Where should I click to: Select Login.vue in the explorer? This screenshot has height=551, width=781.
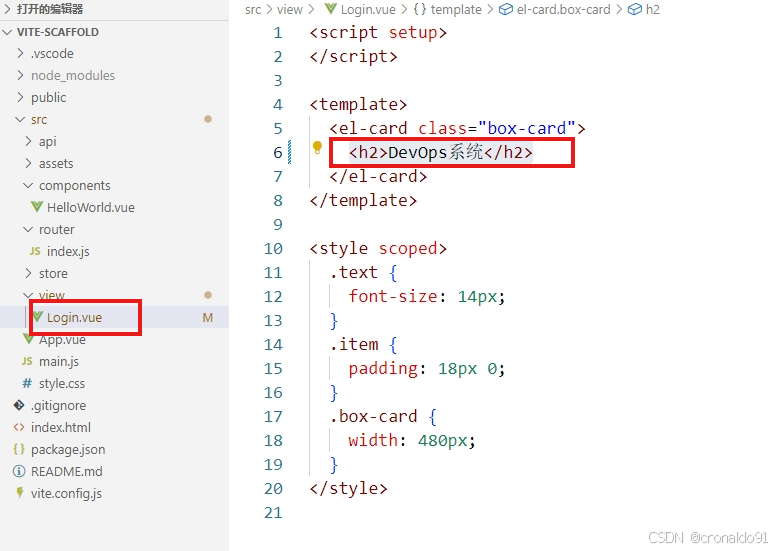[74, 317]
